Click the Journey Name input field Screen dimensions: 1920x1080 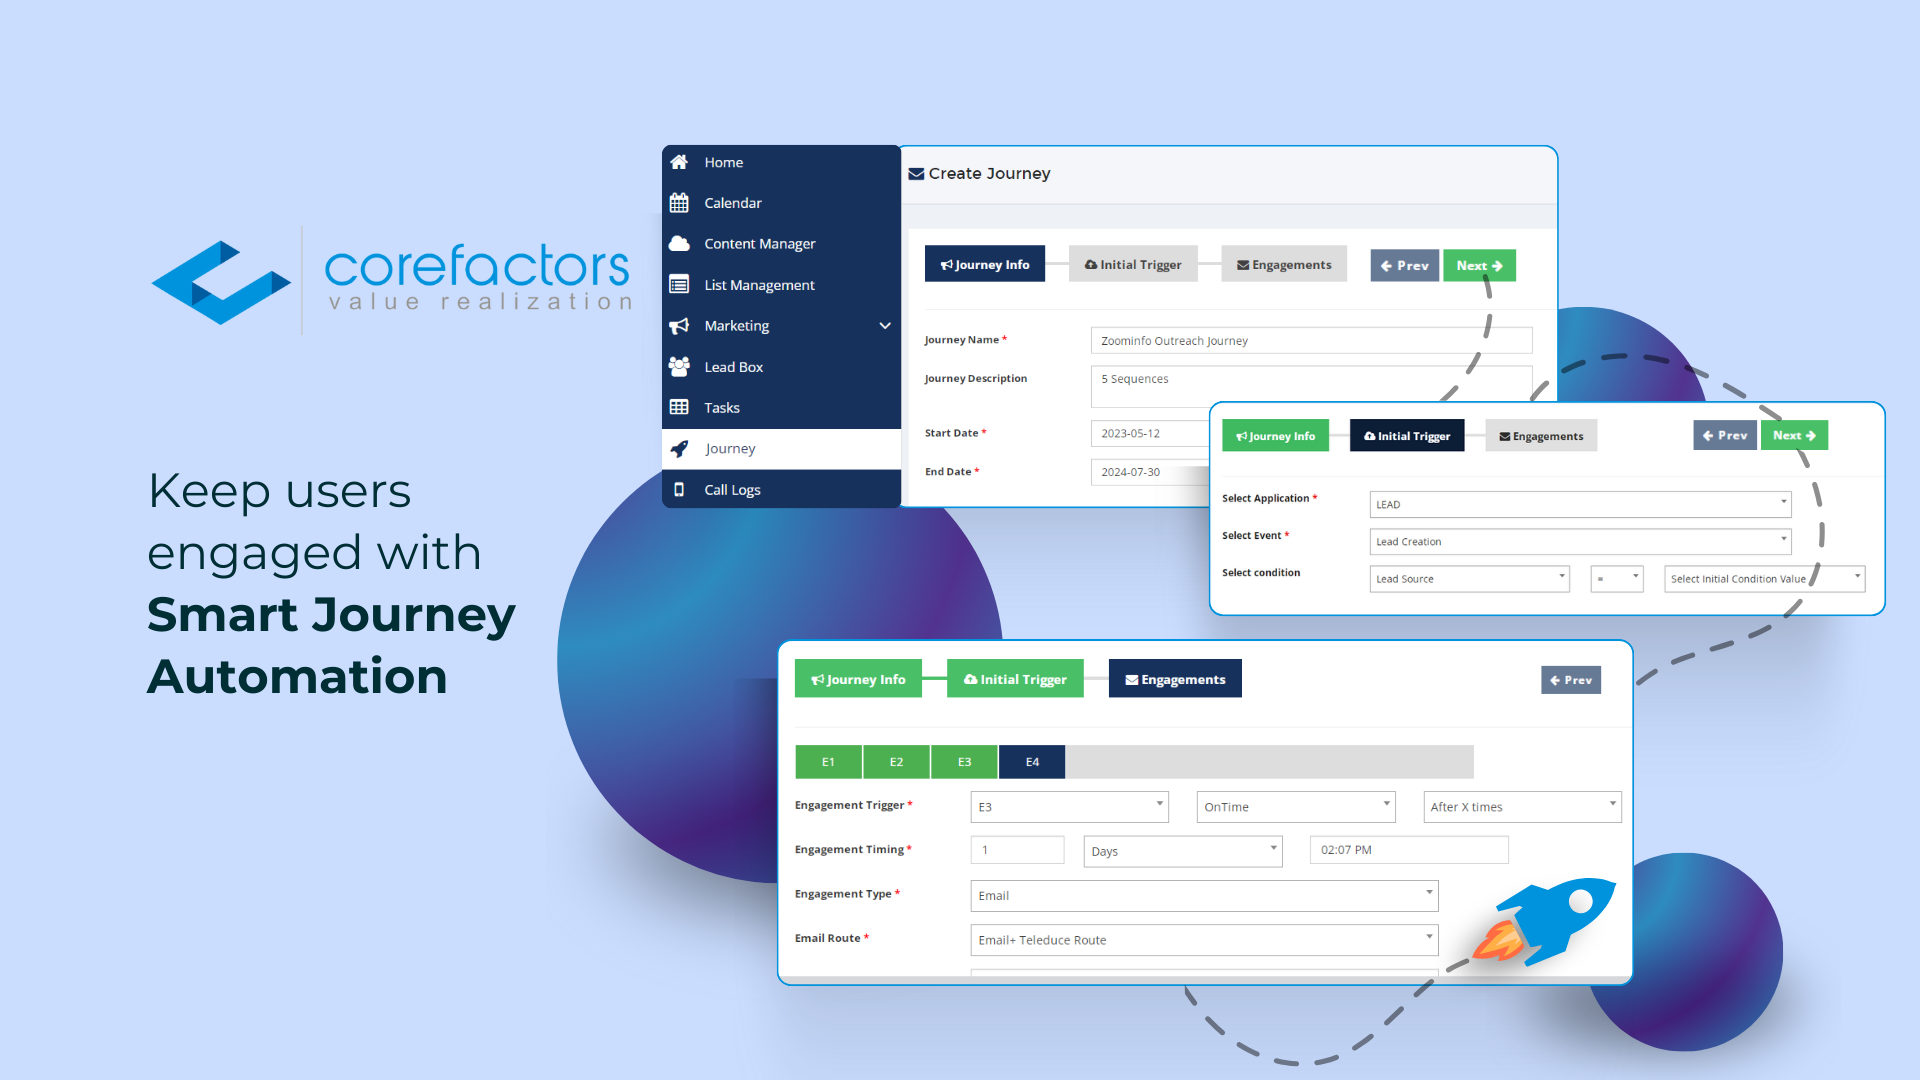(x=1311, y=340)
